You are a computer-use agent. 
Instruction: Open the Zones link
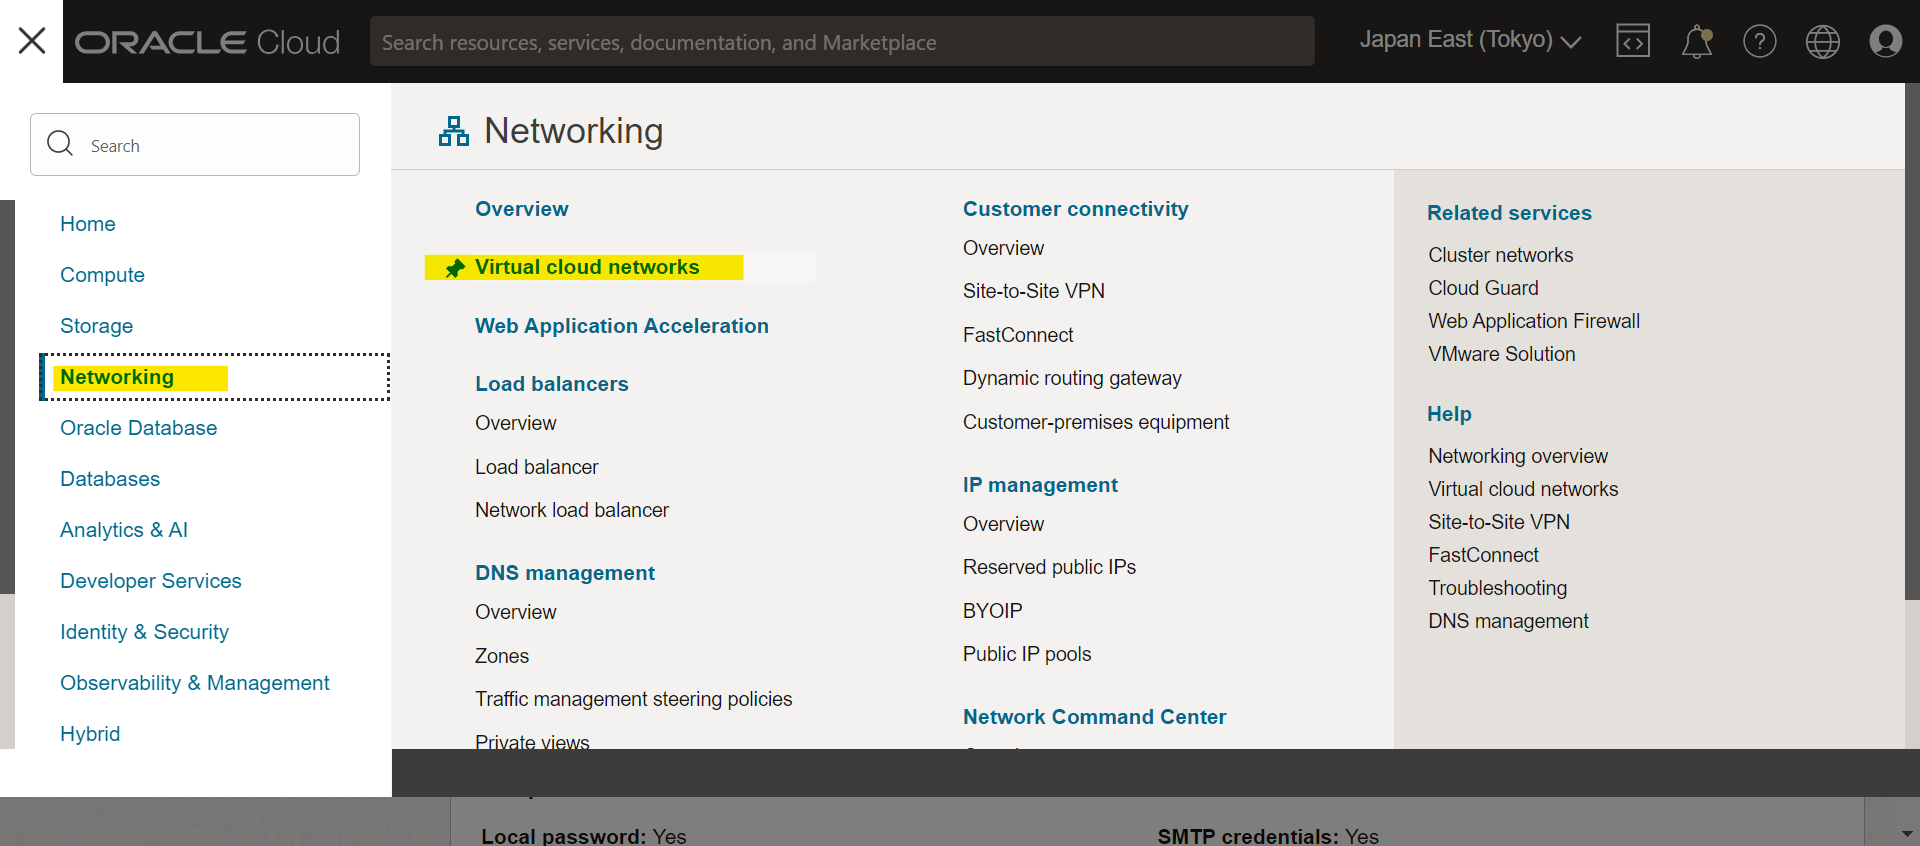point(502,656)
